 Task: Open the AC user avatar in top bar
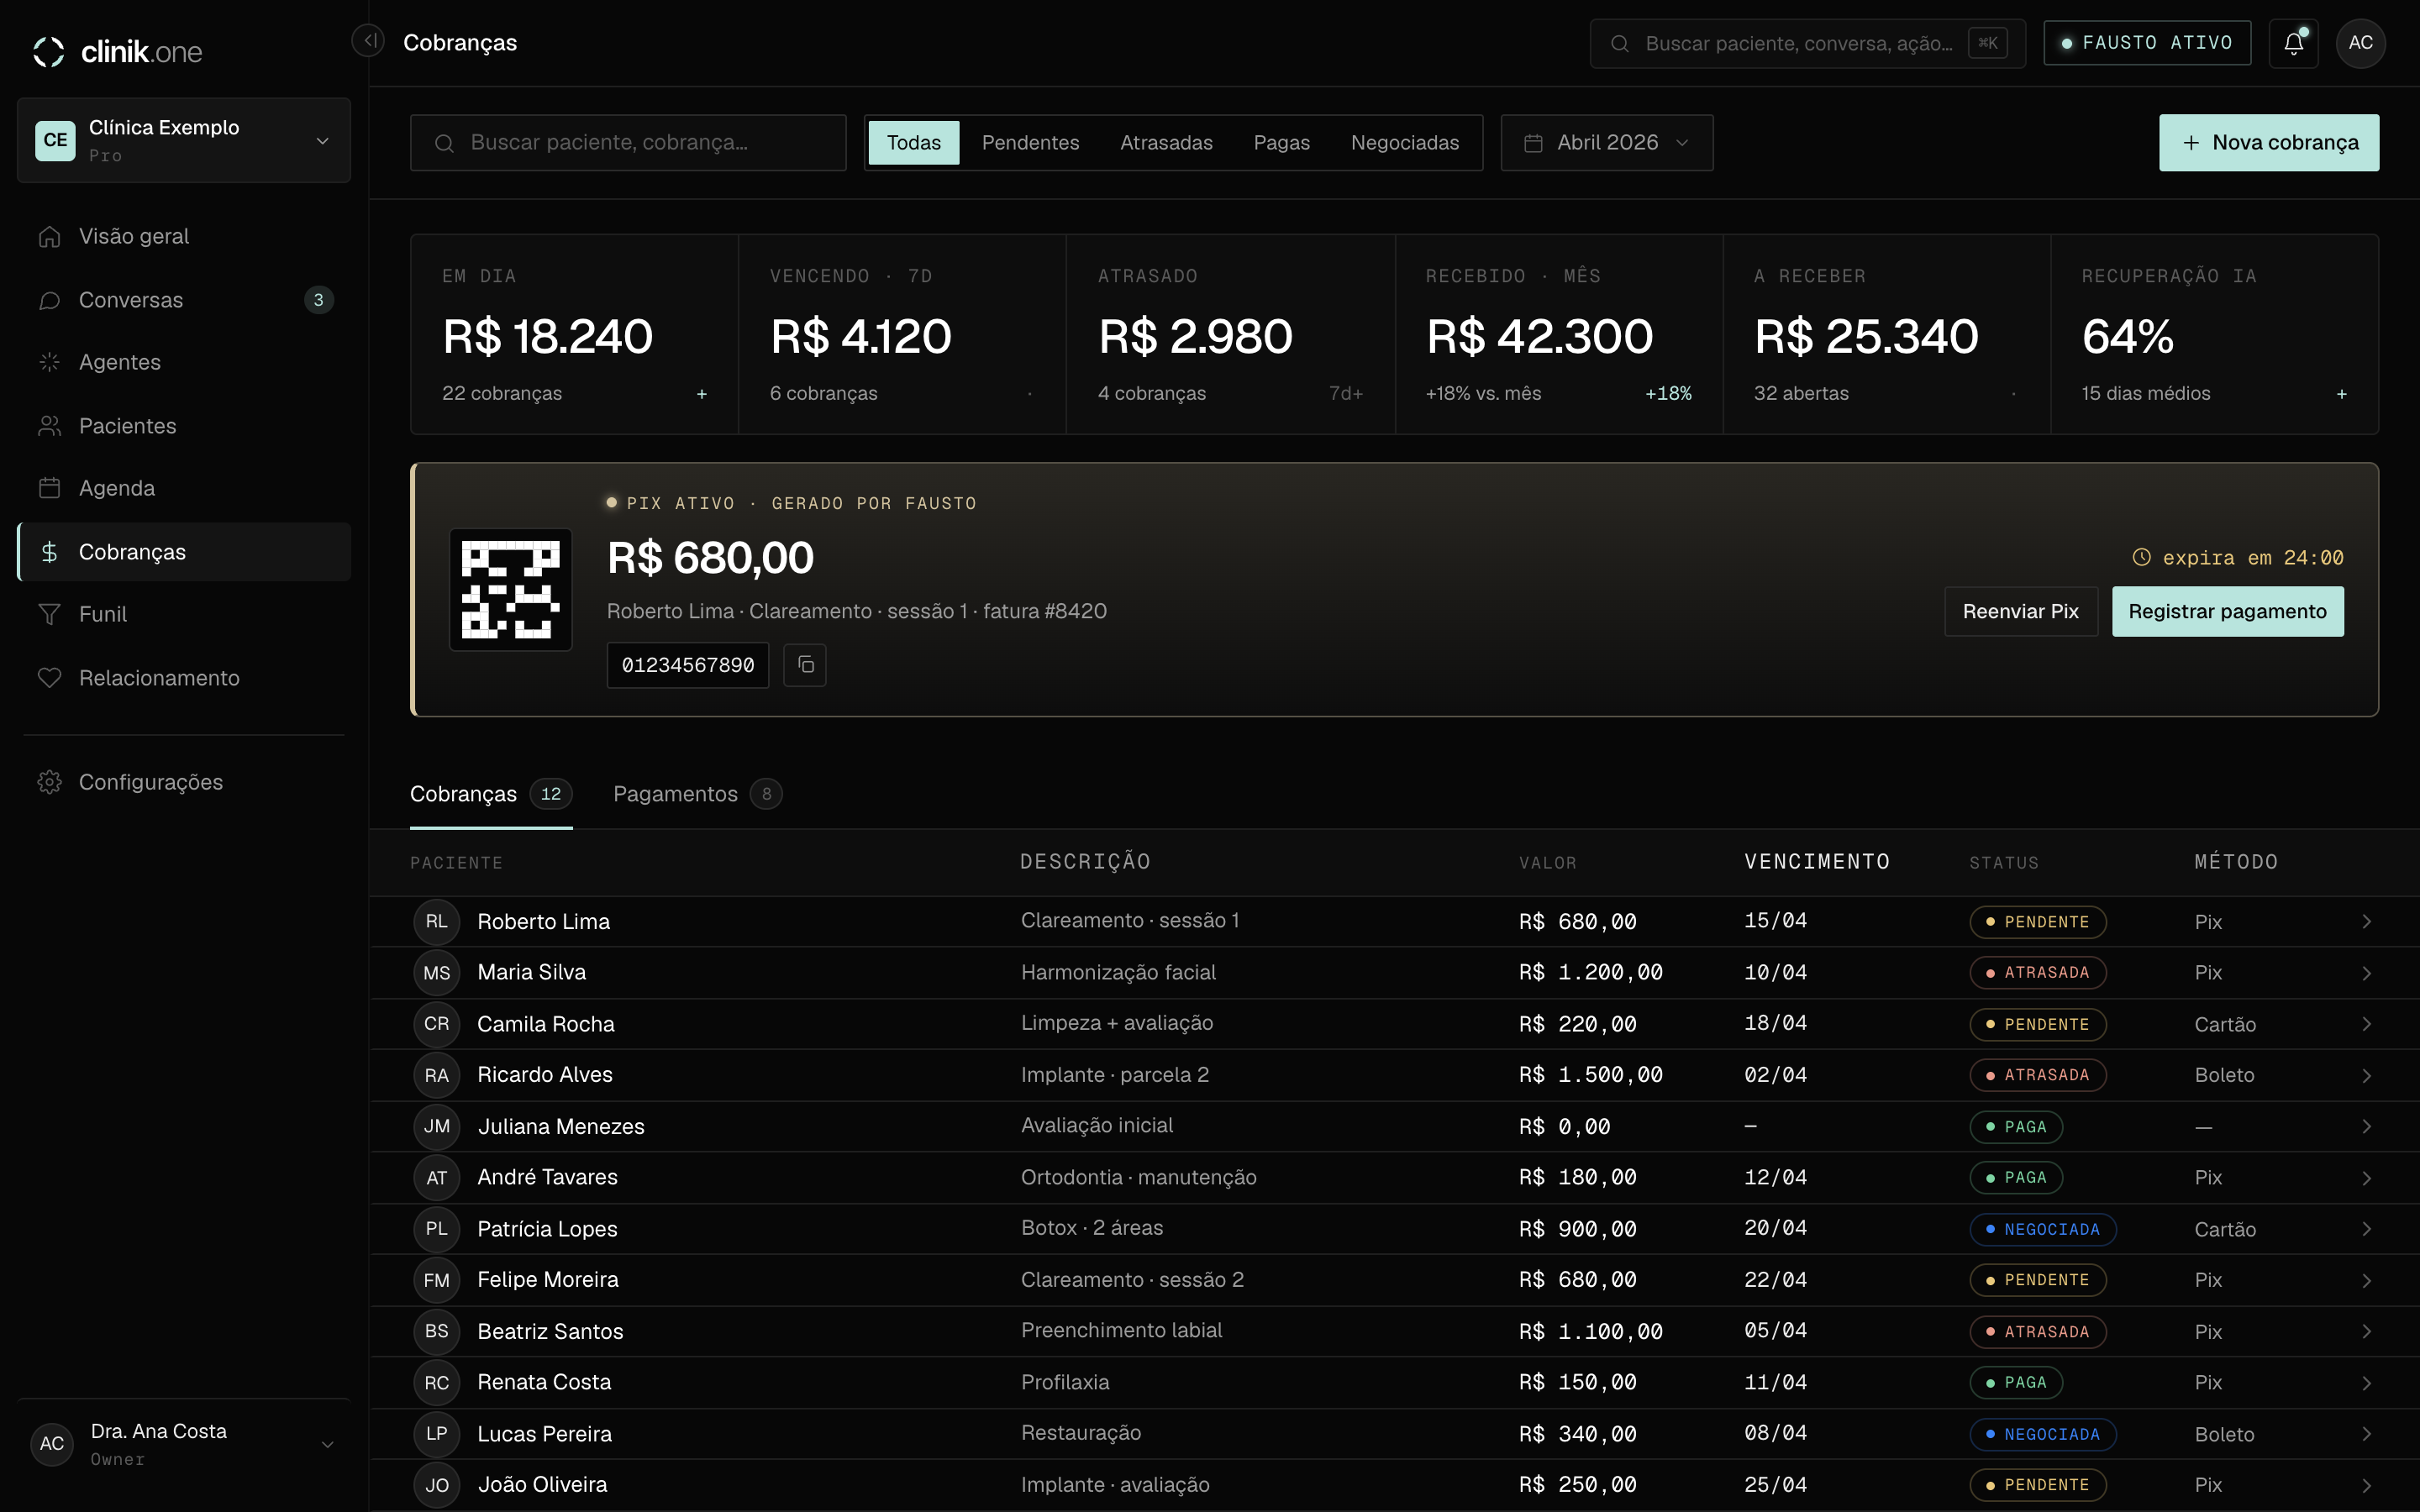click(x=2360, y=43)
